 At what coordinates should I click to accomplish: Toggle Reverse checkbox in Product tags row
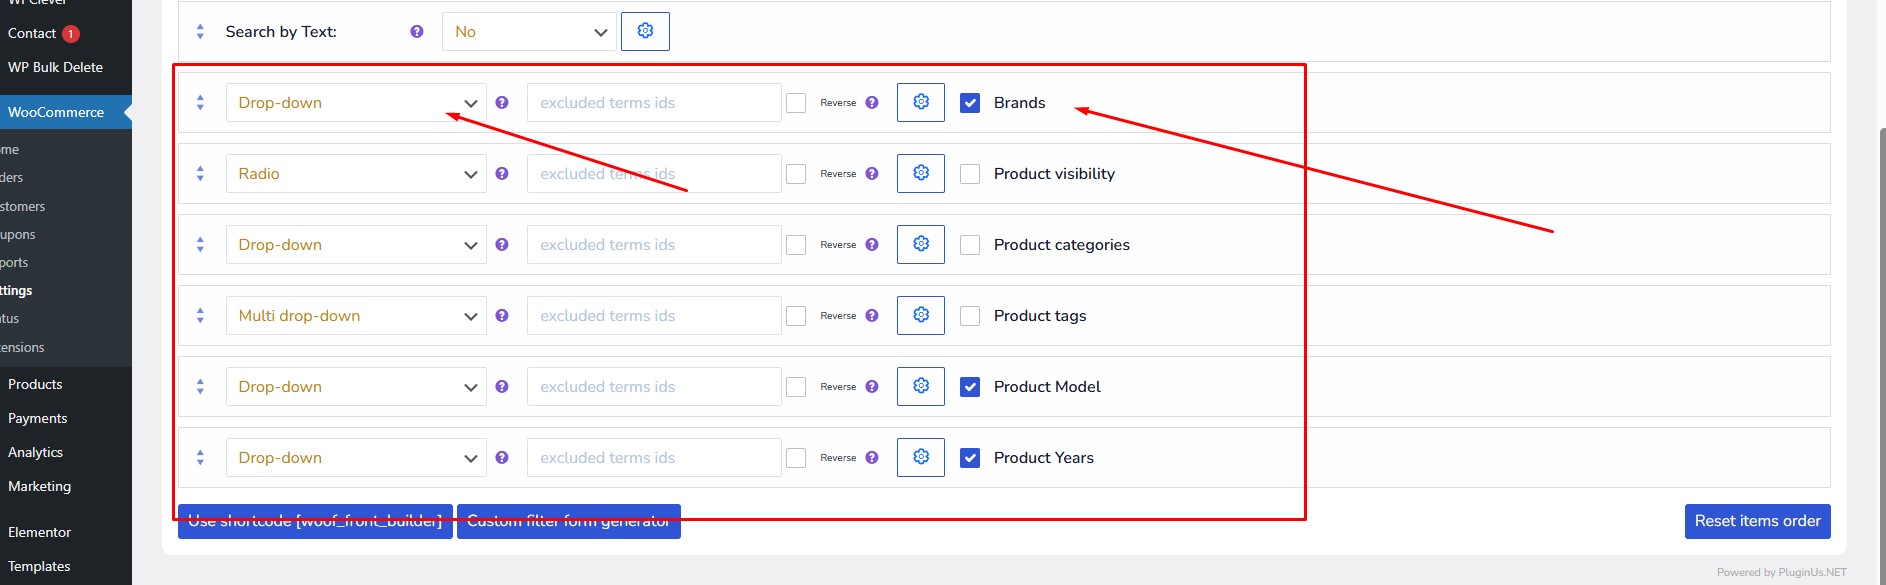pyautogui.click(x=796, y=316)
